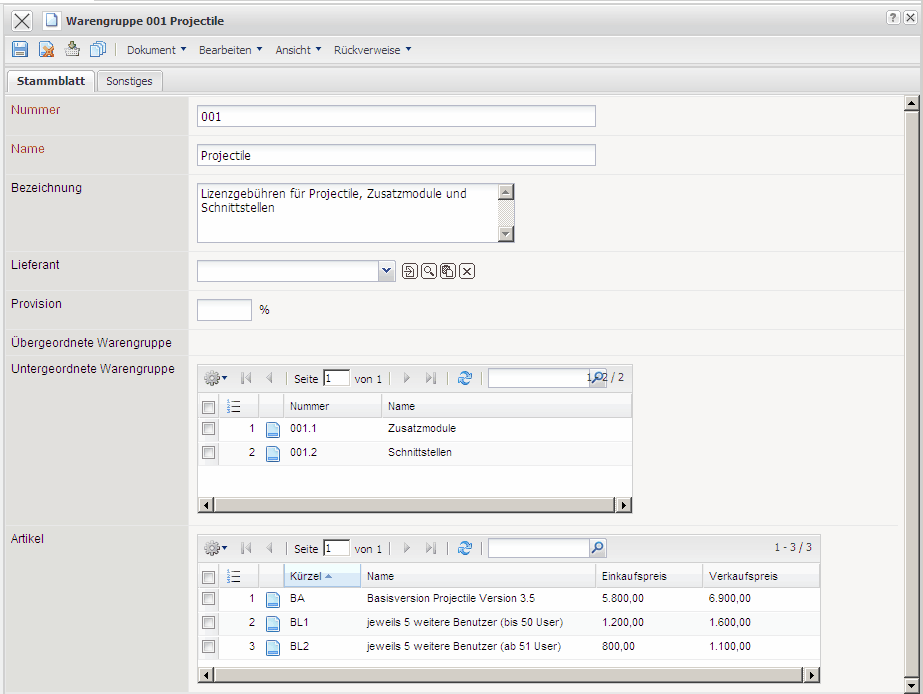Click the Einkaufspreis column header
923x694 pixels.
coord(634,576)
